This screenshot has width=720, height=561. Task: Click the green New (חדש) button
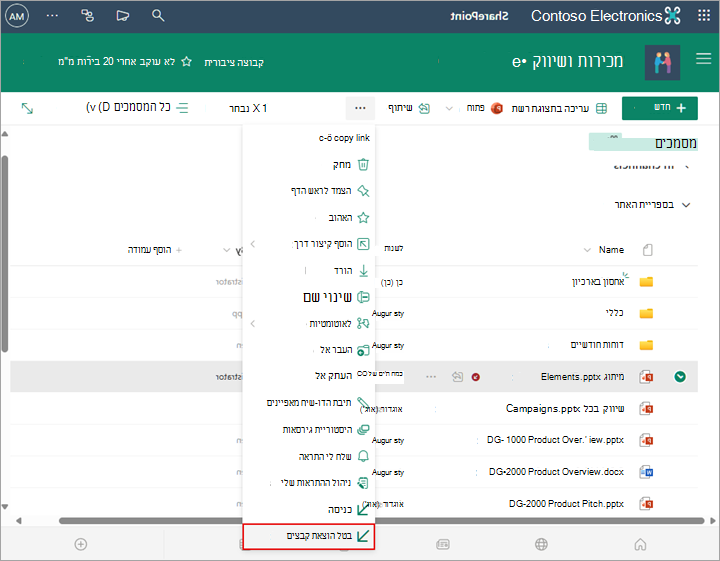click(x=659, y=108)
